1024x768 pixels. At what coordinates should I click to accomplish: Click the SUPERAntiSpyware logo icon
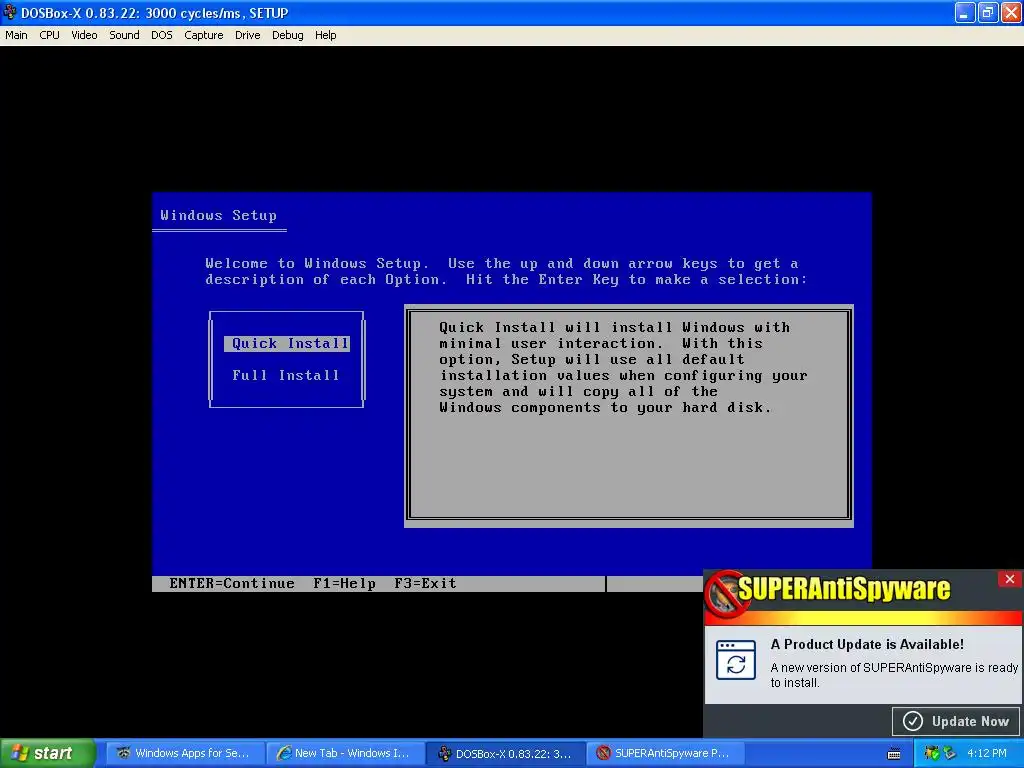[x=726, y=593]
